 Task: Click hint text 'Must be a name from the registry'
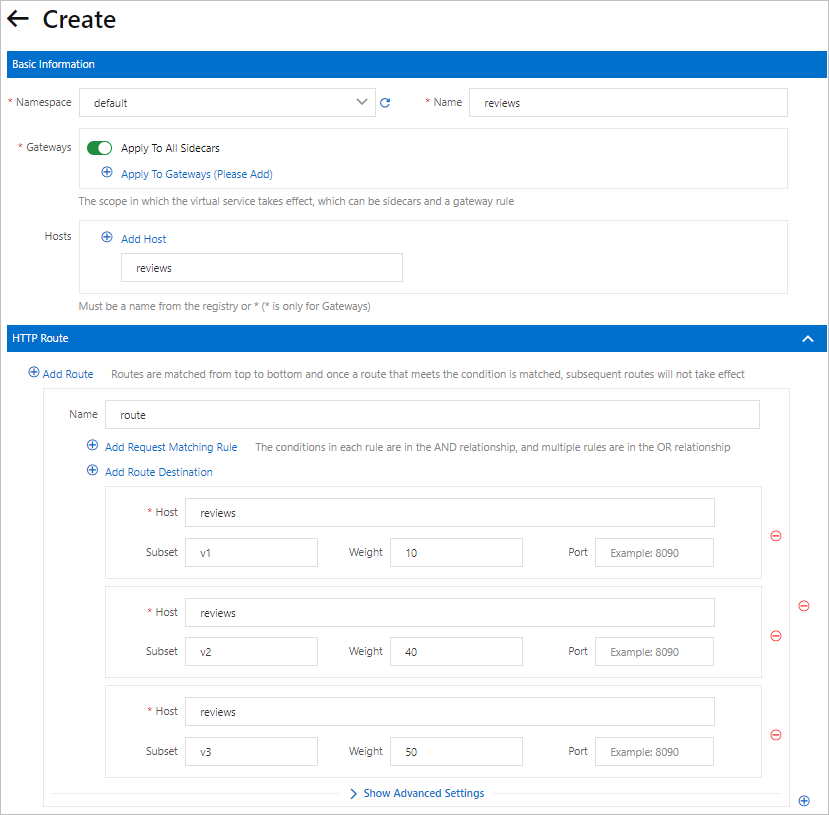point(224,306)
